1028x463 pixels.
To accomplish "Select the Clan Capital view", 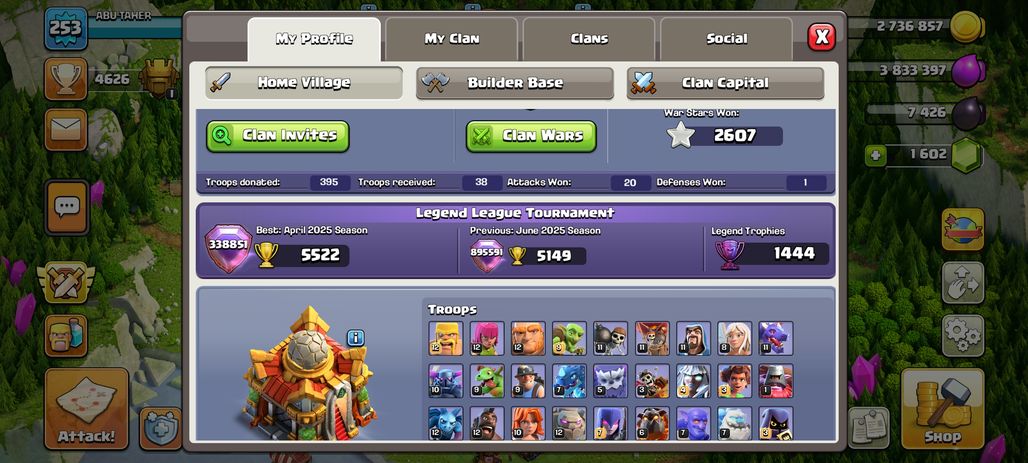I will click(x=725, y=83).
